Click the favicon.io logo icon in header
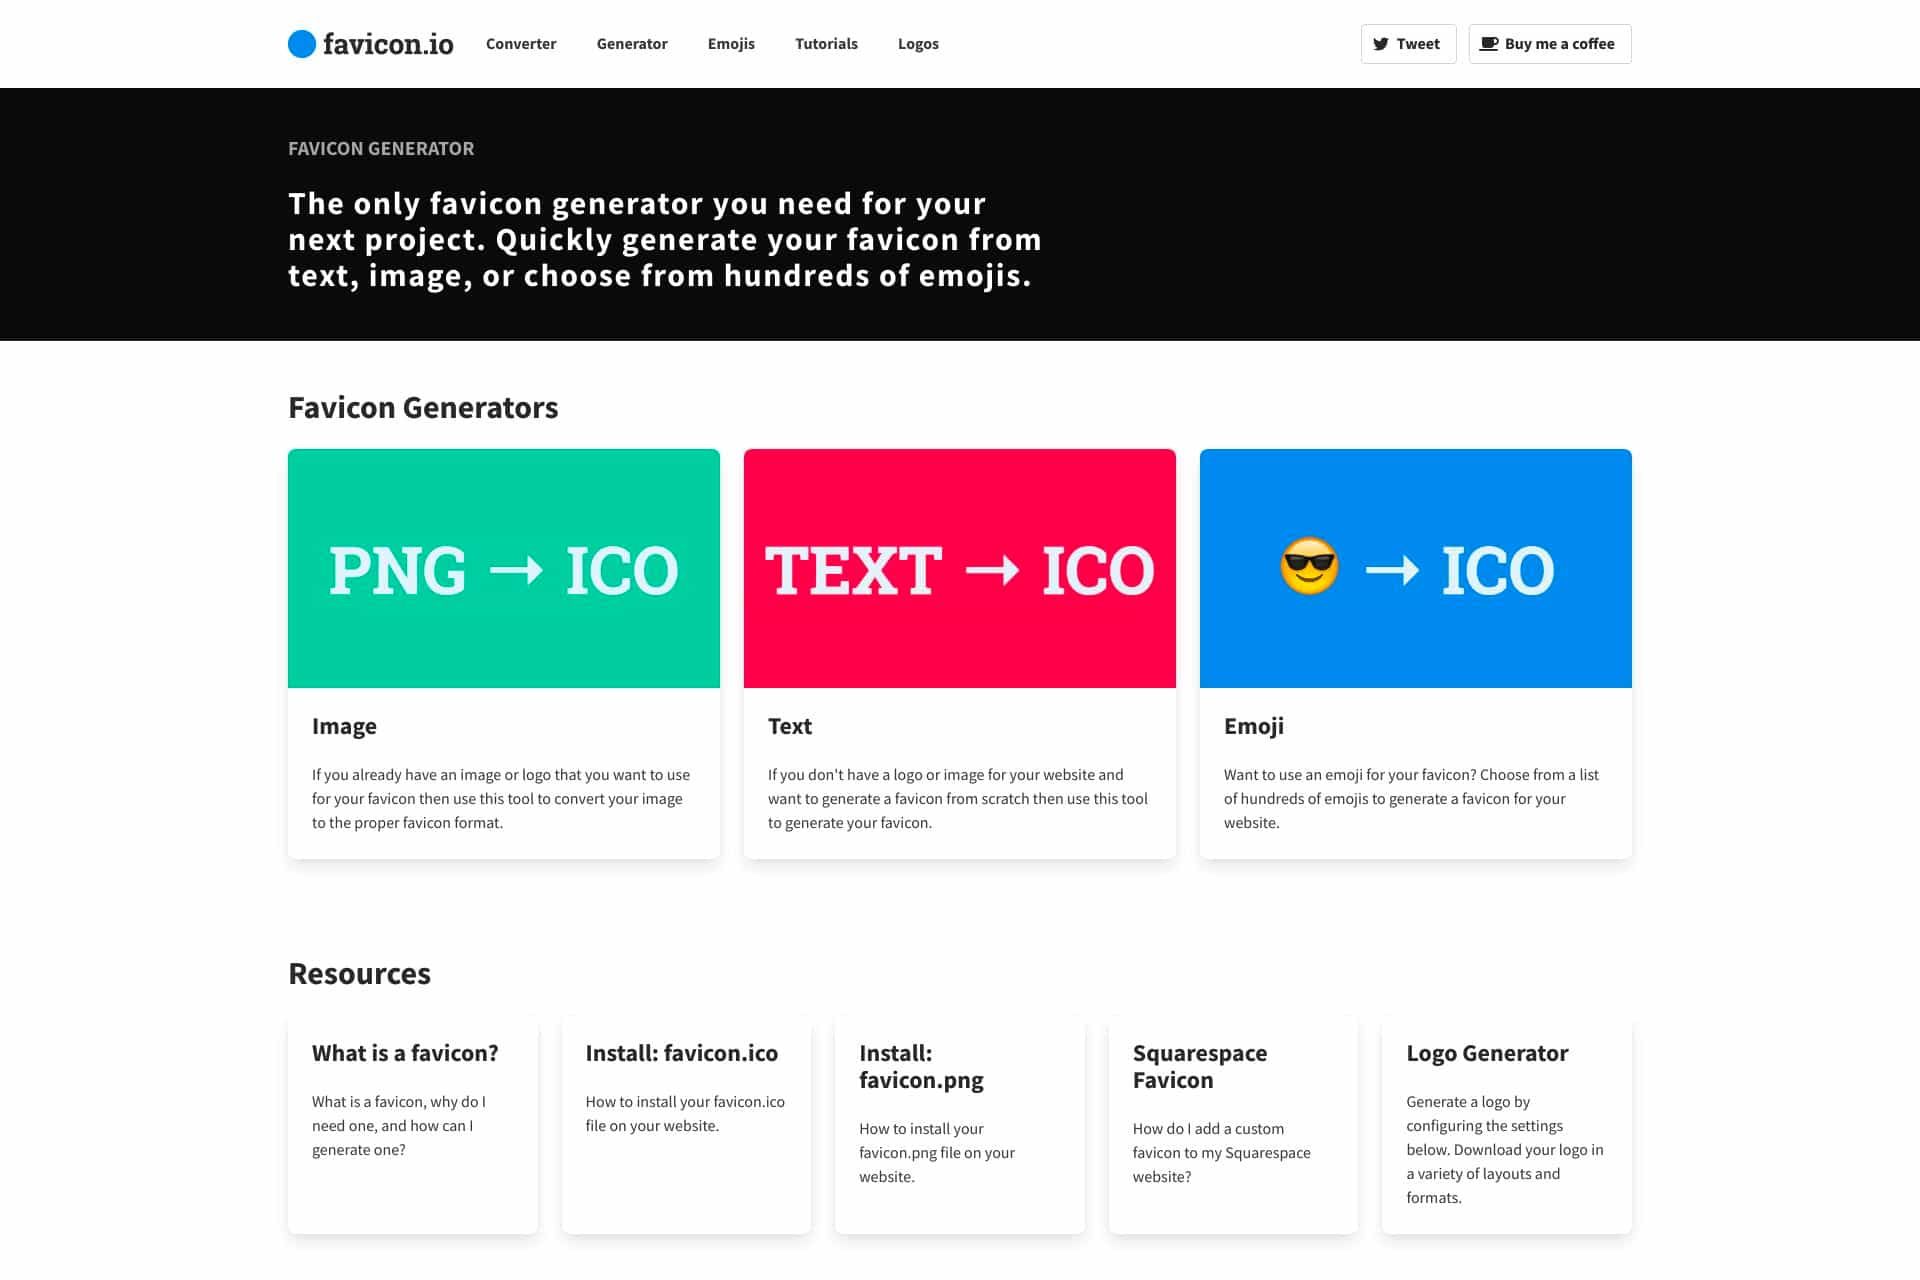This screenshot has width=1920, height=1280. (301, 43)
